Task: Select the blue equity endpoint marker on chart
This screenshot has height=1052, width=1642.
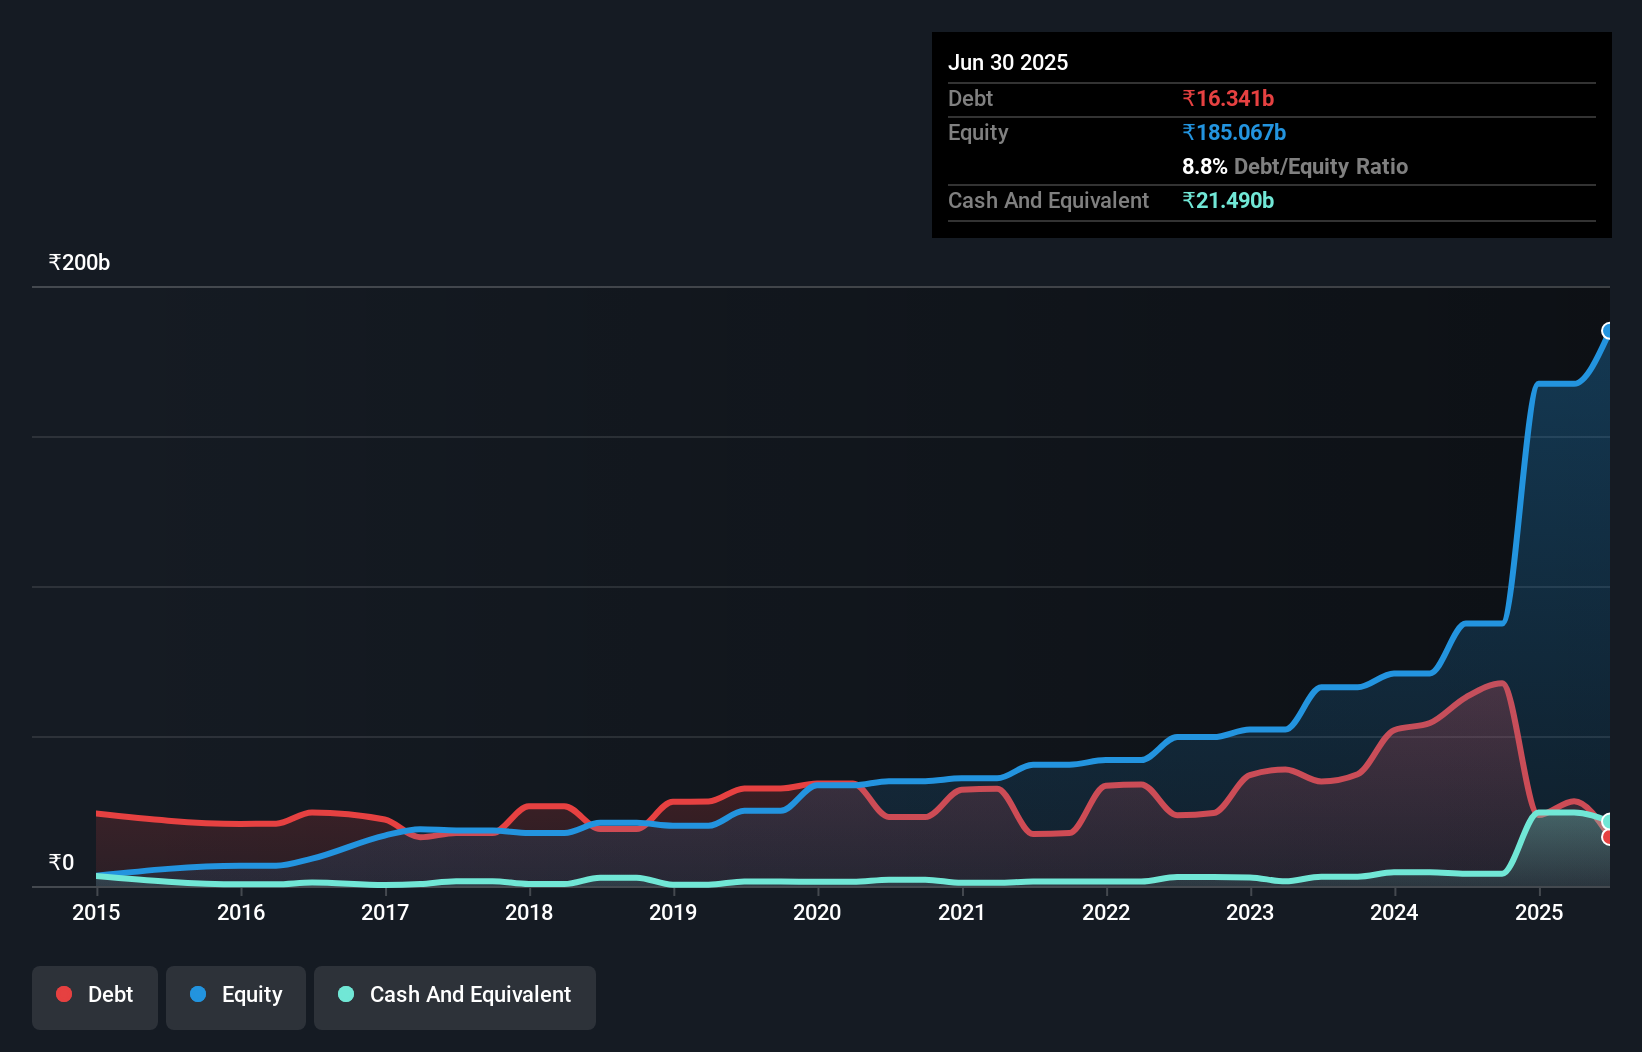Action: click(1607, 330)
